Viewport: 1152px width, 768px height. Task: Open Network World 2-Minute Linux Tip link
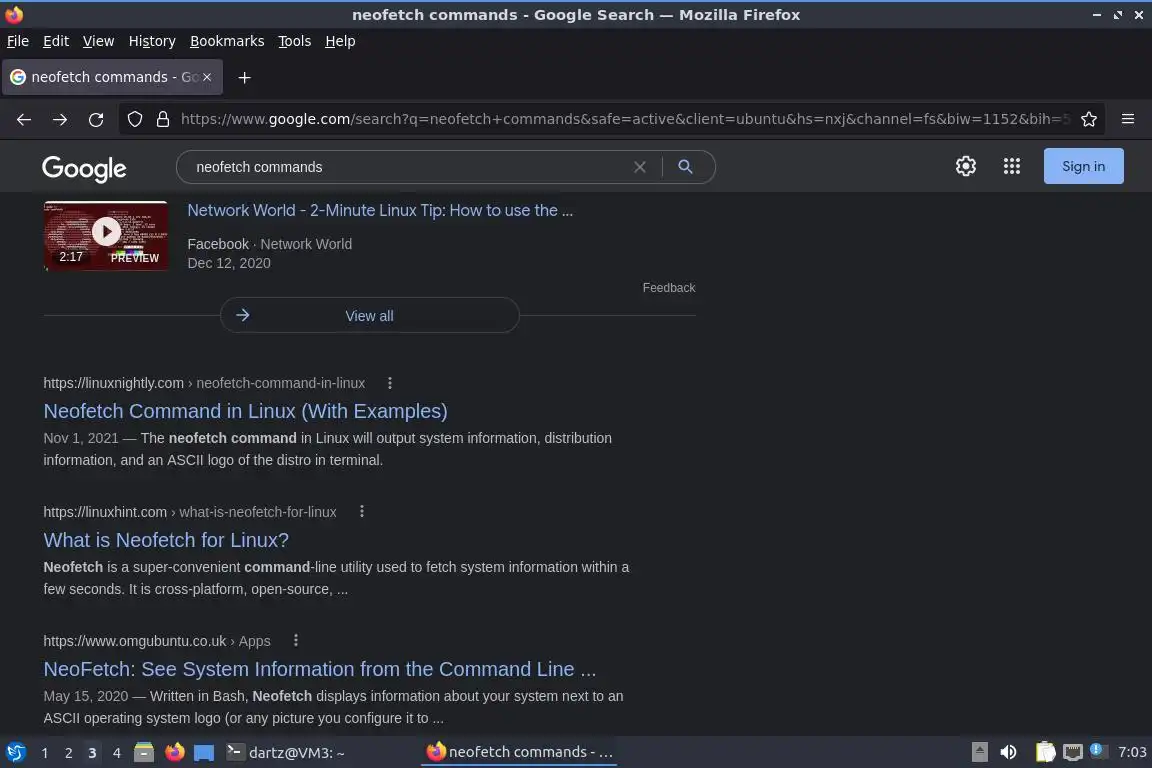(380, 210)
